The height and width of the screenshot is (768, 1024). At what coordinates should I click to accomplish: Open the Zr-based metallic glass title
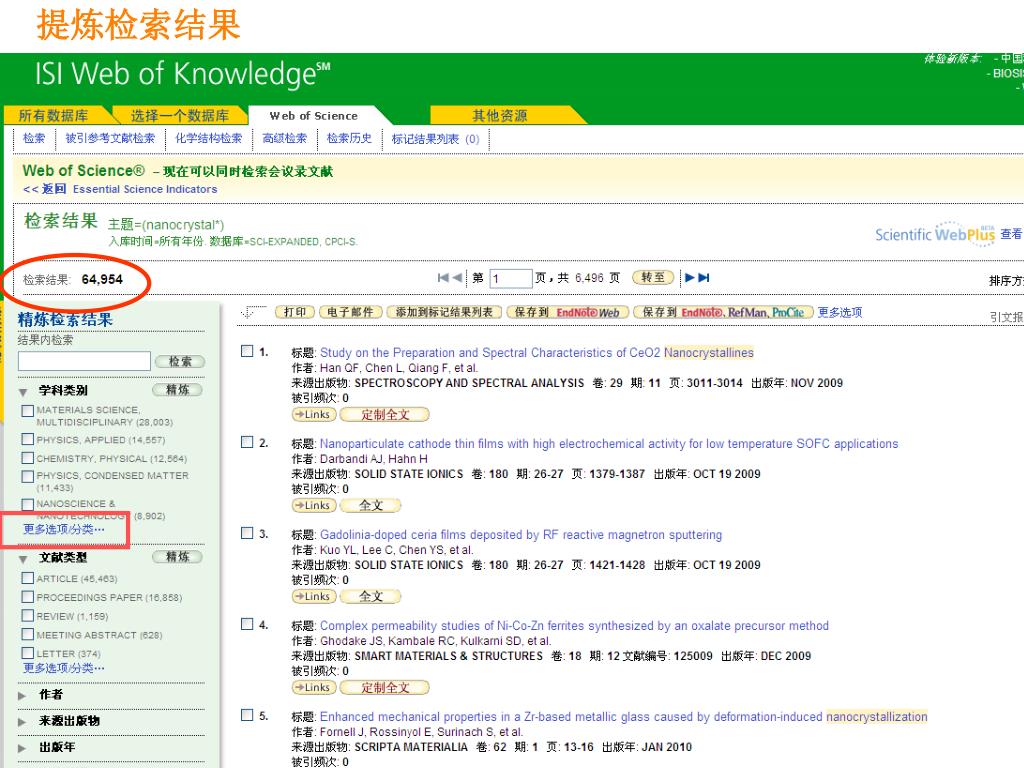point(624,717)
